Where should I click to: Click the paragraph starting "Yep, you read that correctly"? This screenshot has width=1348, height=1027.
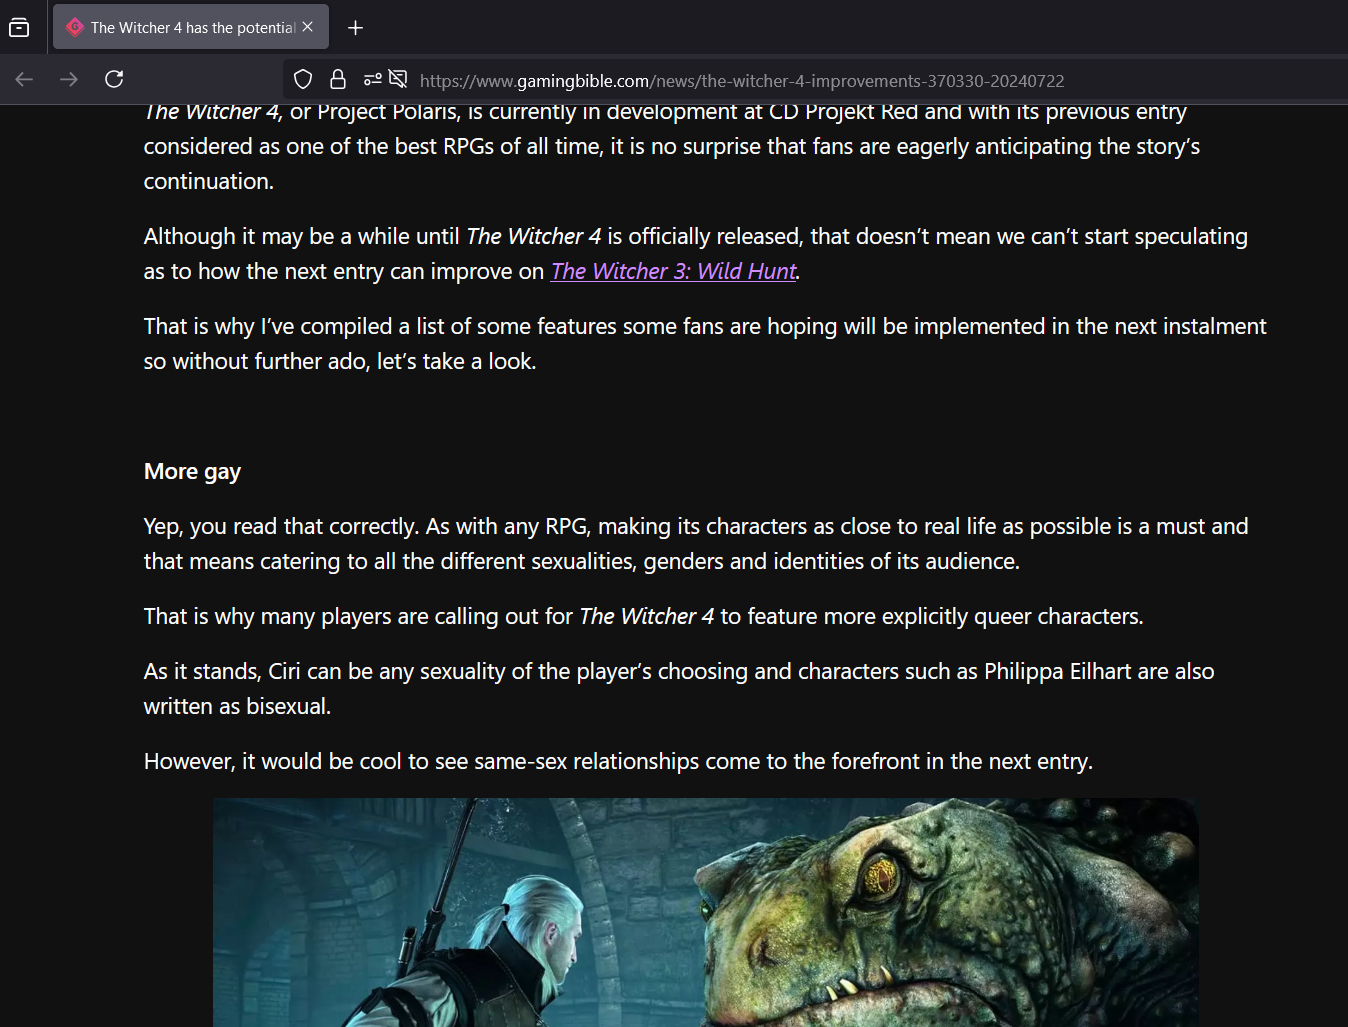[696, 544]
